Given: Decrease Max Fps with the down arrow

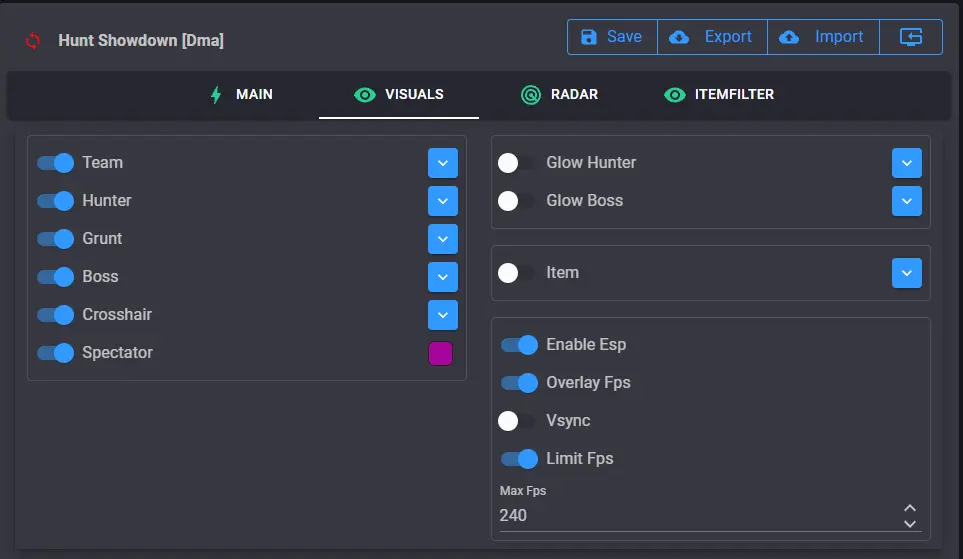Looking at the screenshot, I should pos(910,523).
